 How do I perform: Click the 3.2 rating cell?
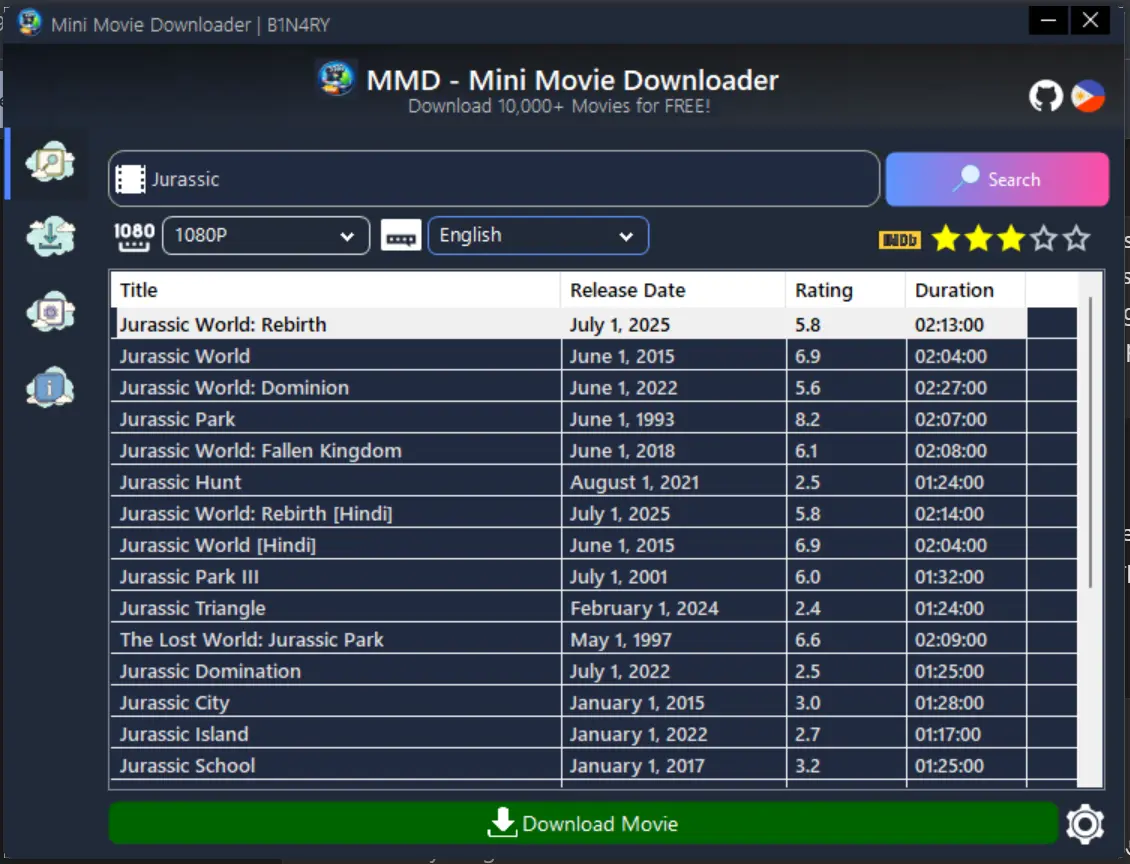[846, 766]
